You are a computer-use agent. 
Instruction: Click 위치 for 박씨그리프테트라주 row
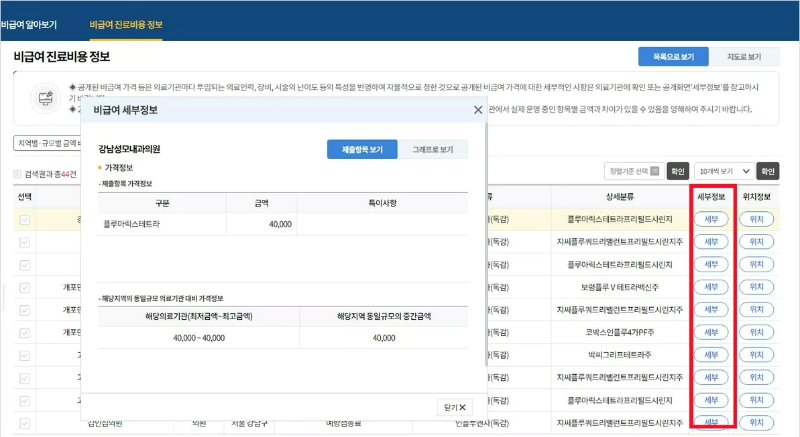click(757, 354)
